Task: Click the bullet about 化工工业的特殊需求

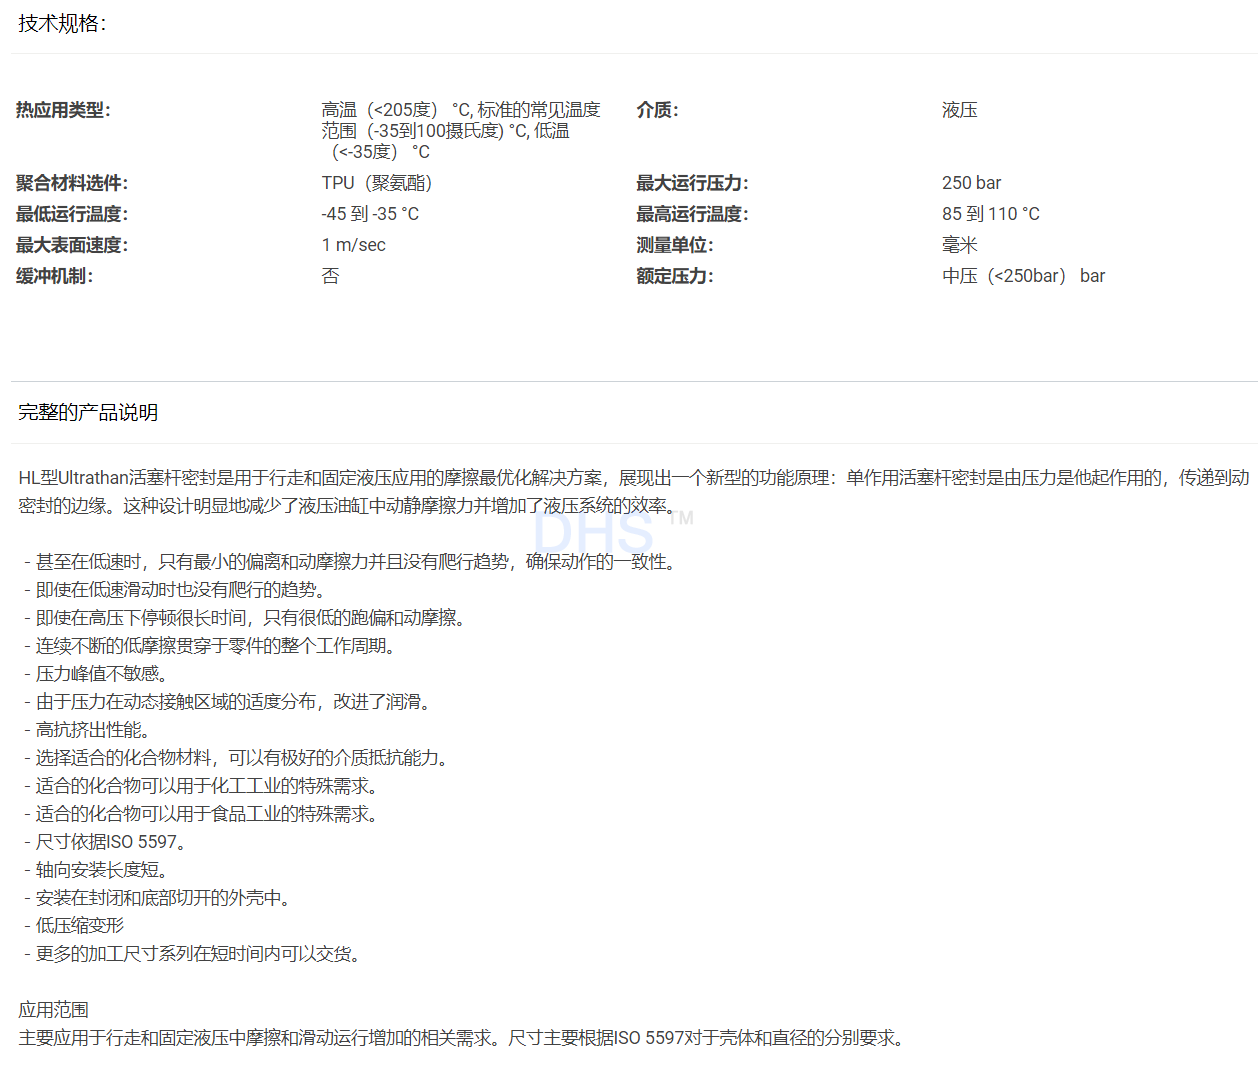Action: coord(204,786)
